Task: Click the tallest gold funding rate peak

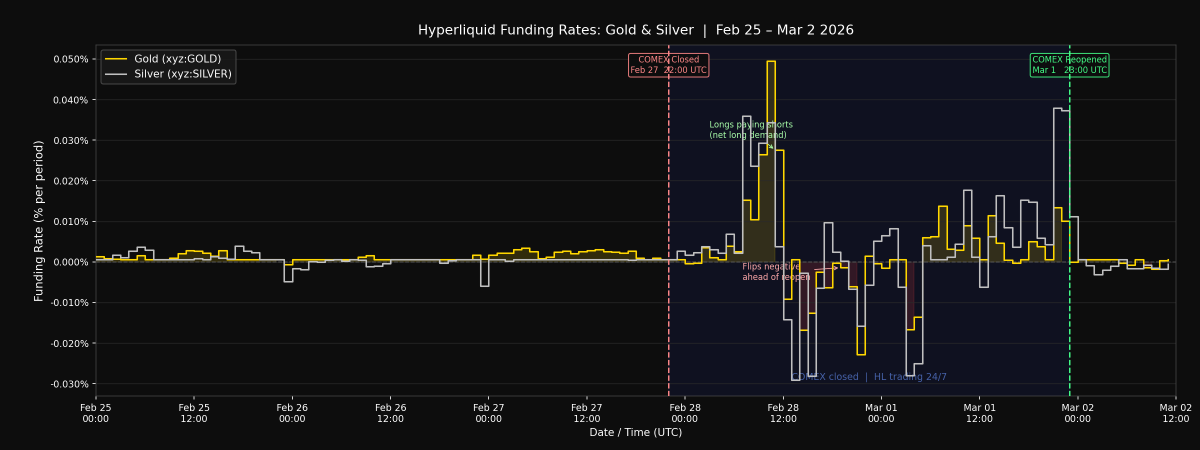Action: pyautogui.click(x=771, y=62)
